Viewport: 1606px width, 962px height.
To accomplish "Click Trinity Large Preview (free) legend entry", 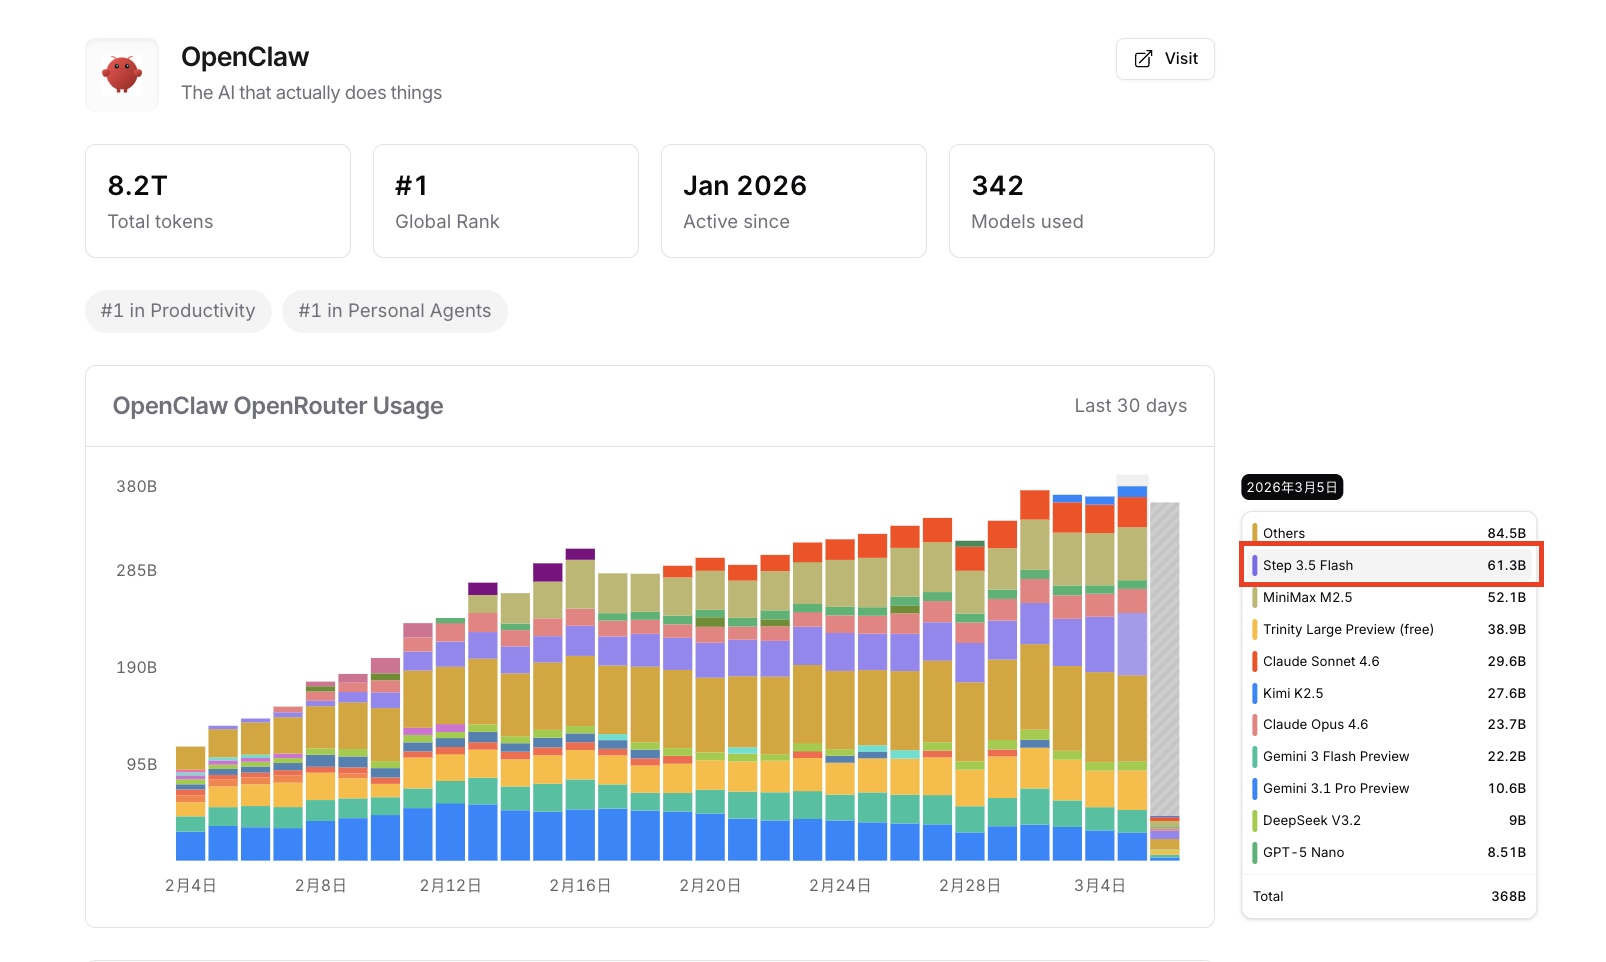I will pos(1390,629).
